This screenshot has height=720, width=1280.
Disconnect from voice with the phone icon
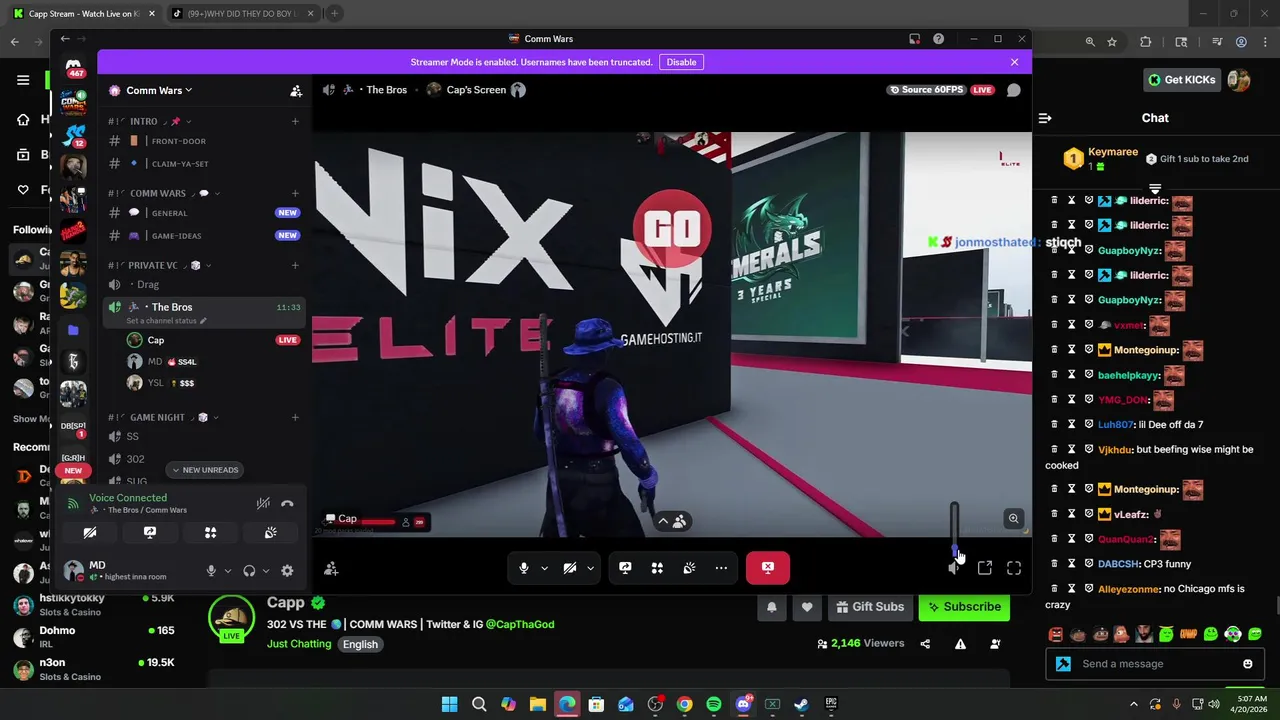[287, 504]
